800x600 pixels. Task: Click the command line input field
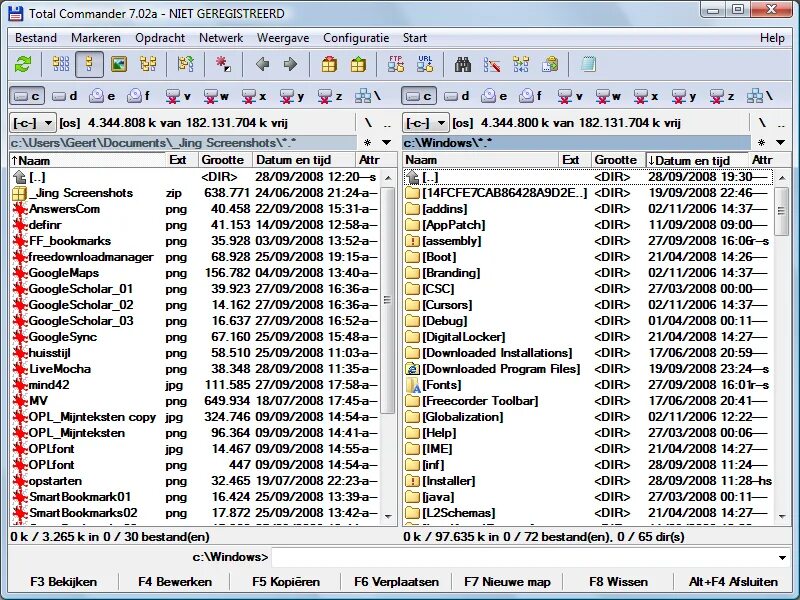tap(523, 558)
